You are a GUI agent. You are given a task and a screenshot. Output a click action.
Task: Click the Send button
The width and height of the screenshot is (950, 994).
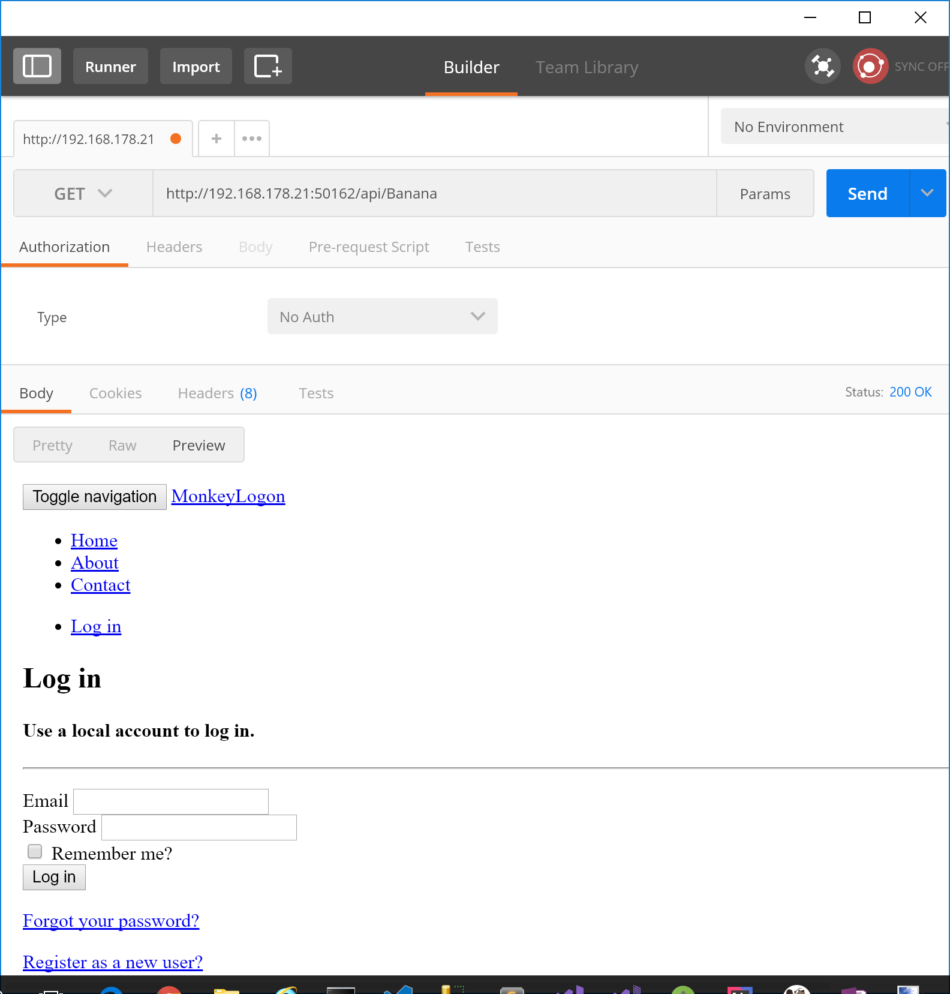coord(866,193)
